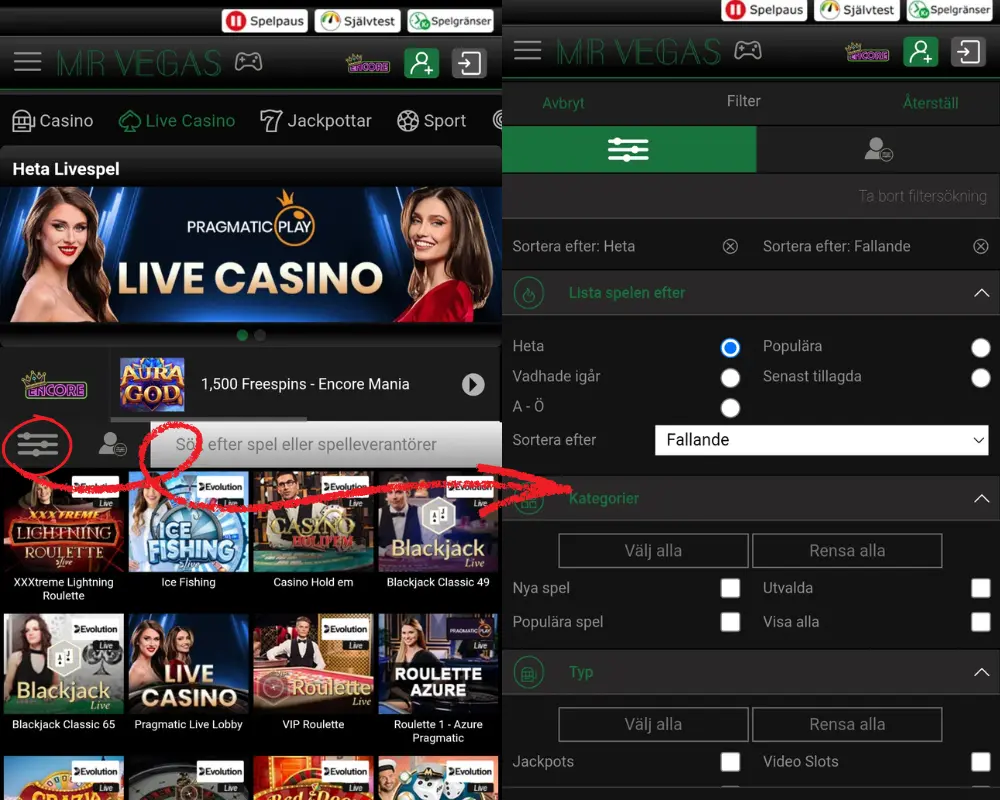
Task: Click Encore logo beside freespins promo
Action: pos(55,385)
